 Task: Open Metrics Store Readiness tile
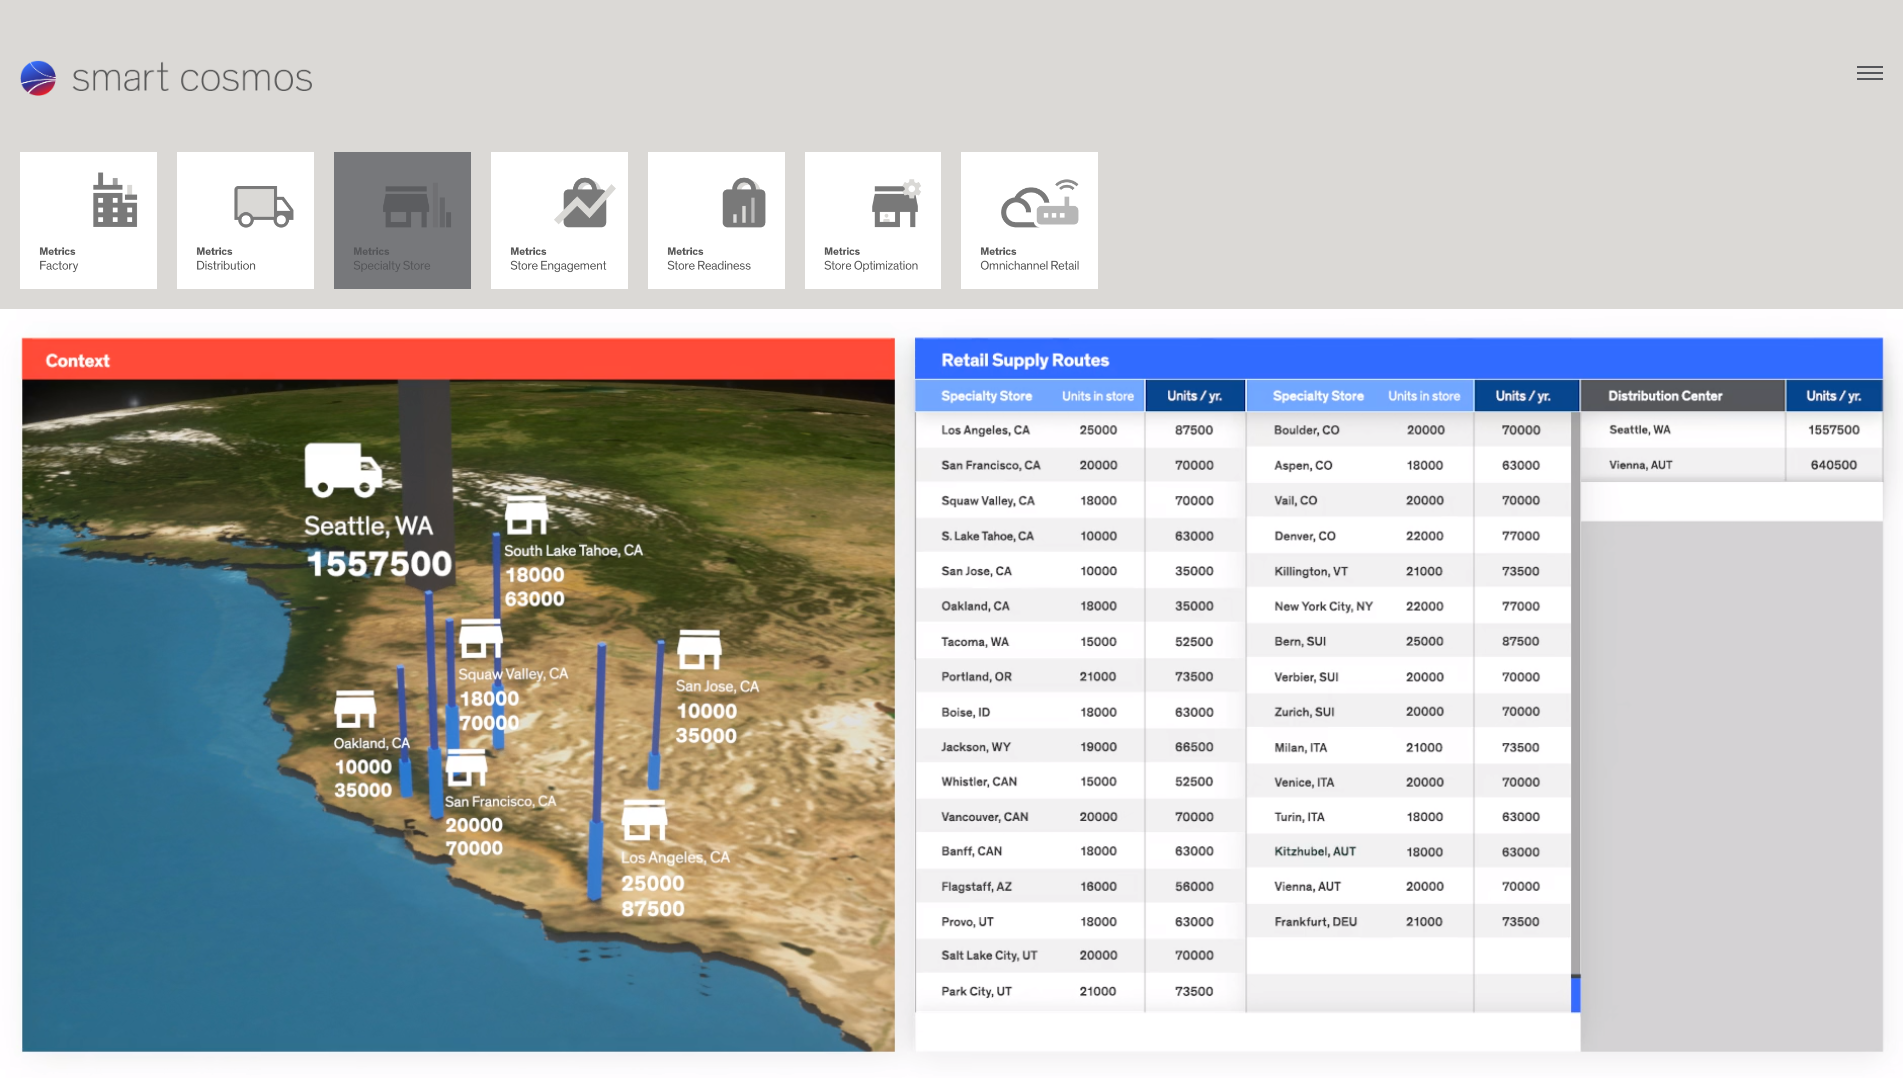point(716,220)
